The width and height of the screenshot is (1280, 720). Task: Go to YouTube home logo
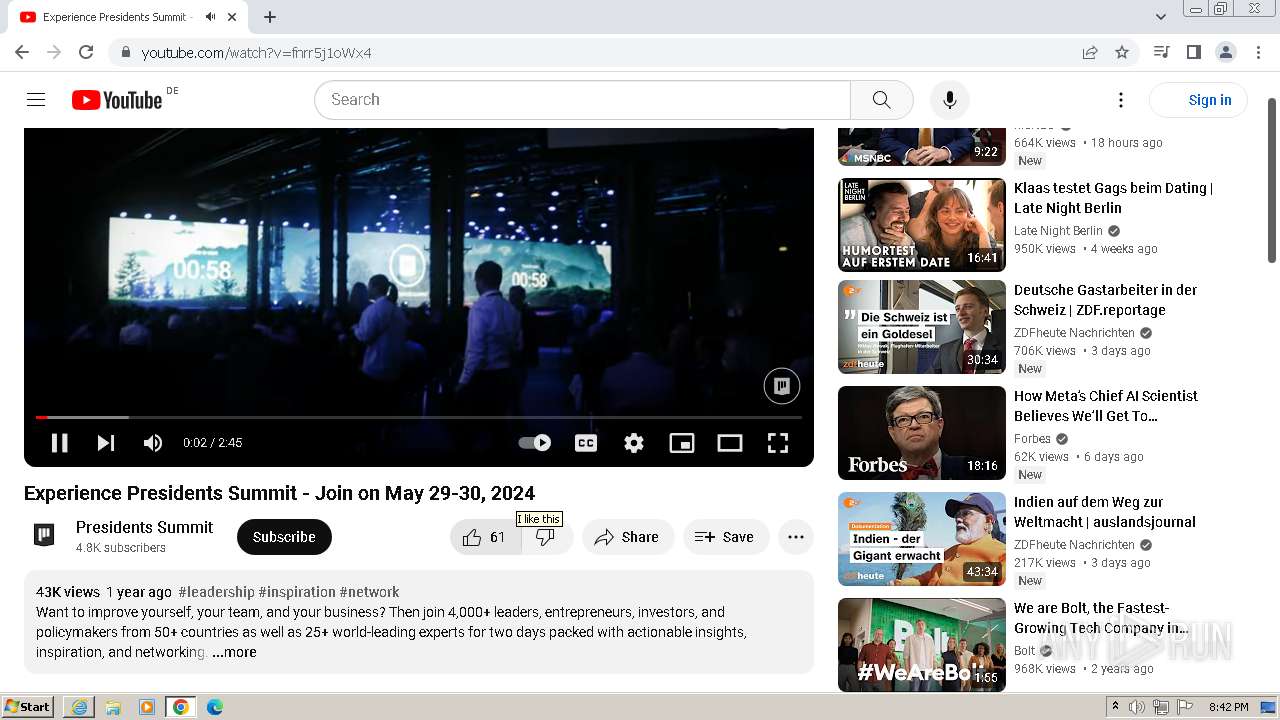117,100
